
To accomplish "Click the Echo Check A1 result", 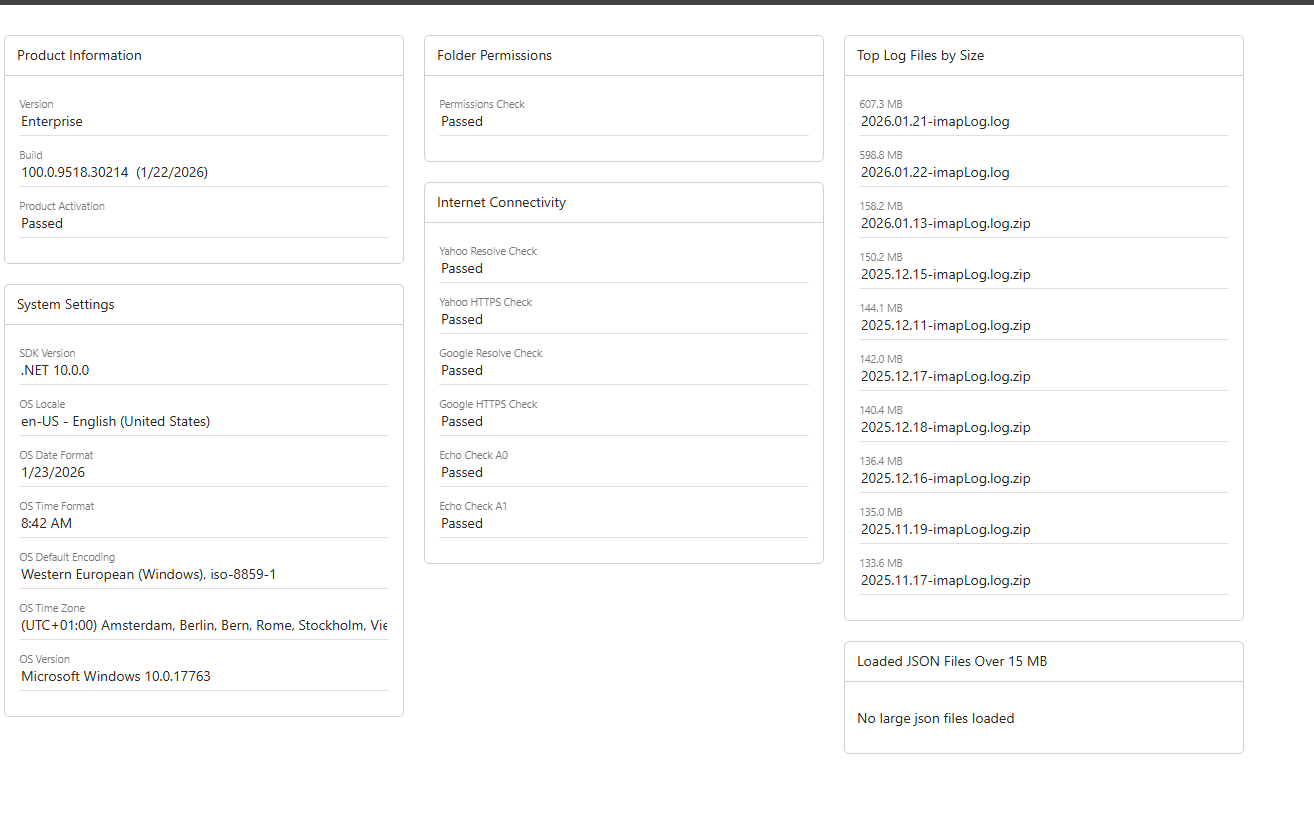I will pos(462,524).
